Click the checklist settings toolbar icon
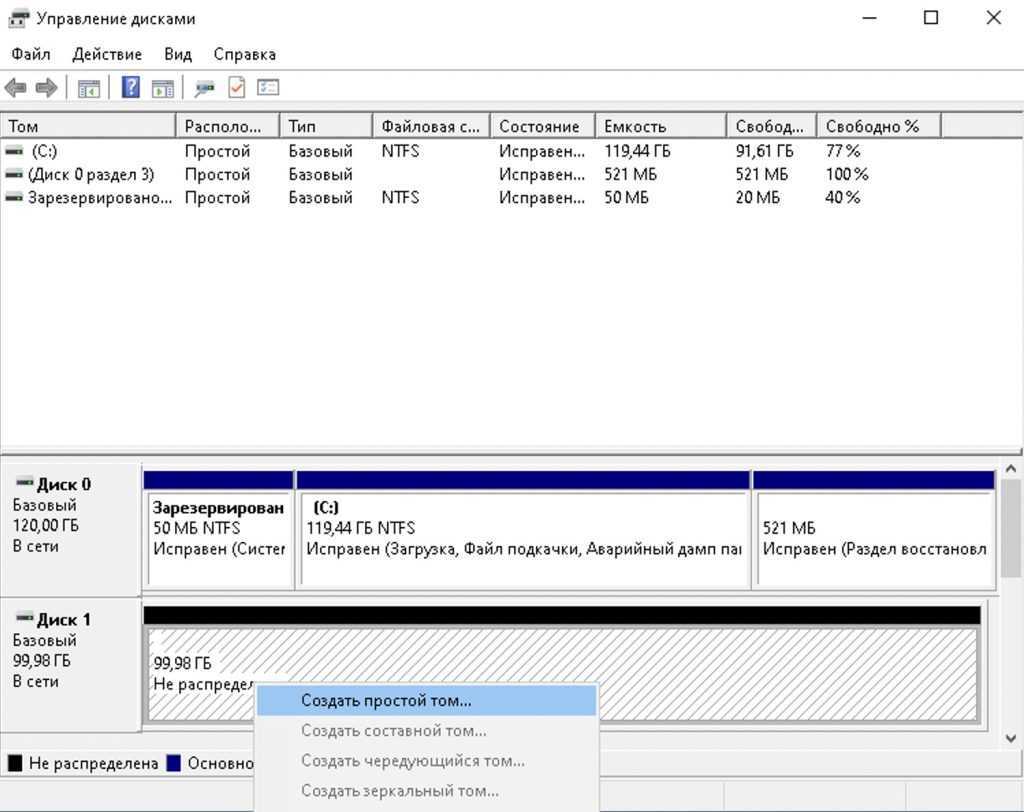Screen dimensions: 1024x812 point(268,88)
